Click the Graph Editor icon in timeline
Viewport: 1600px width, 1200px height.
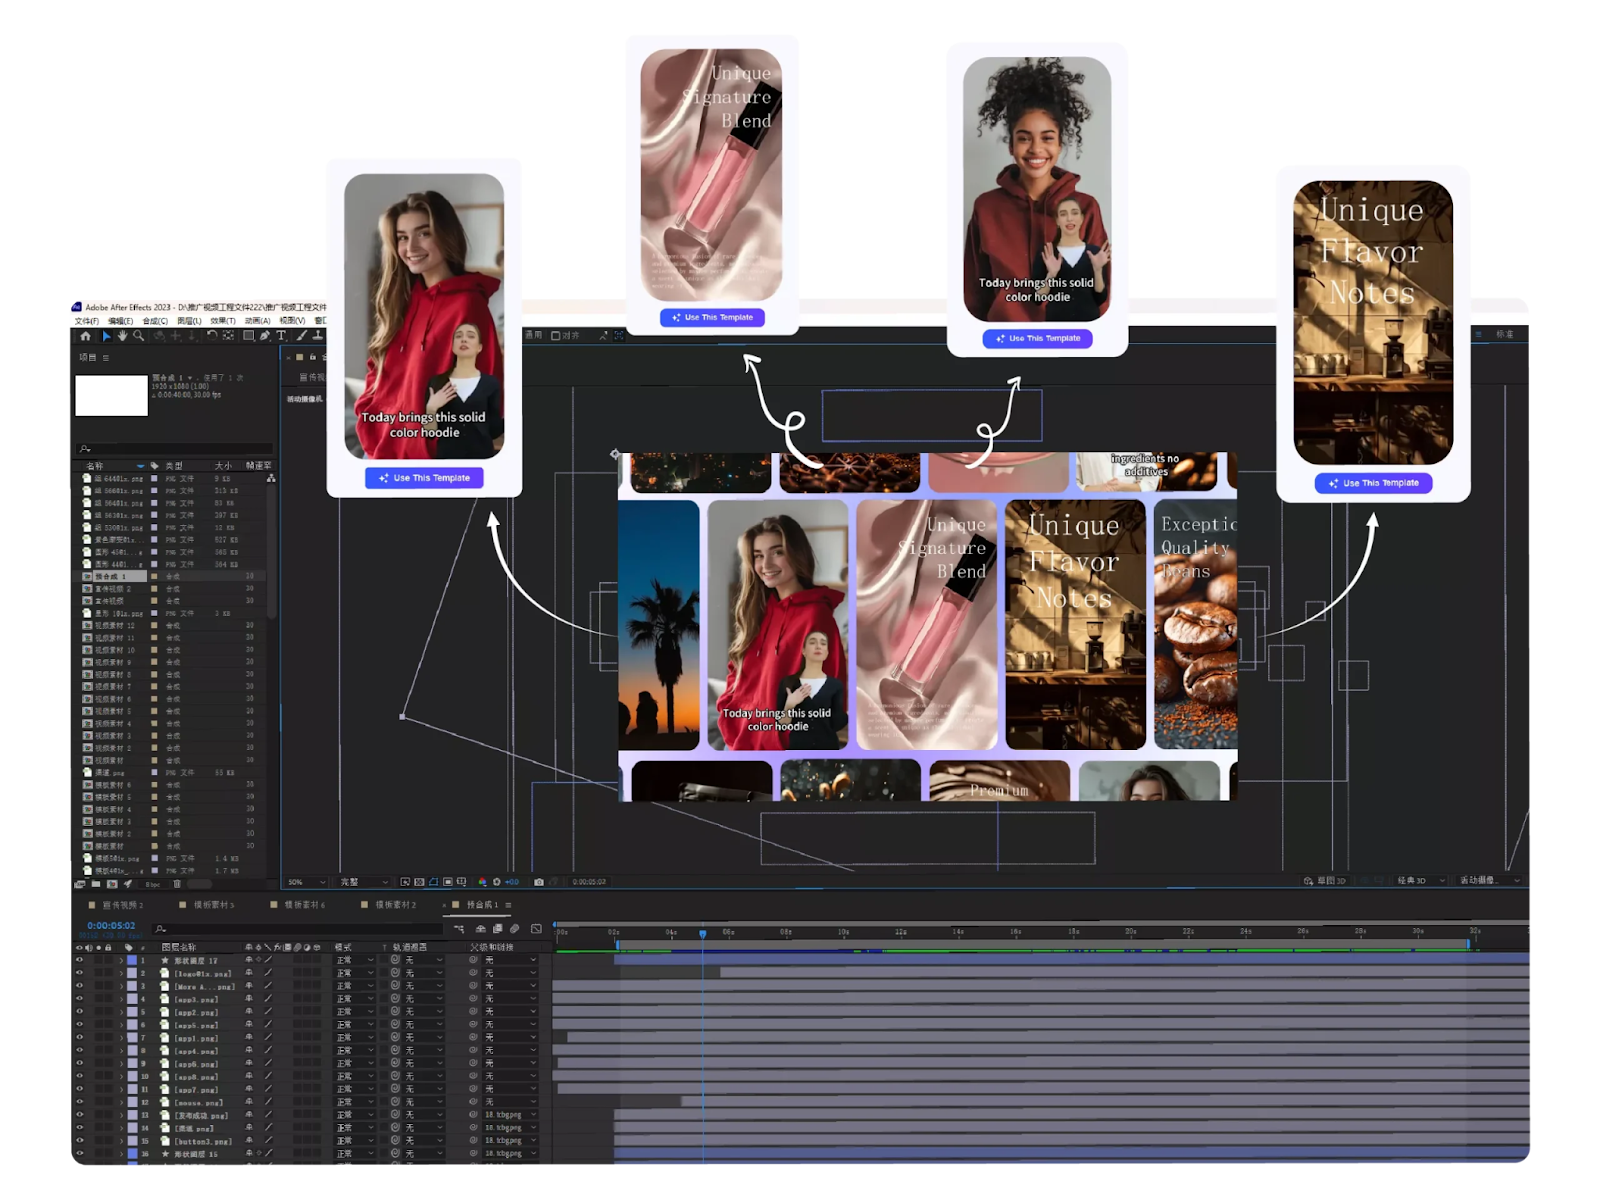click(x=536, y=928)
